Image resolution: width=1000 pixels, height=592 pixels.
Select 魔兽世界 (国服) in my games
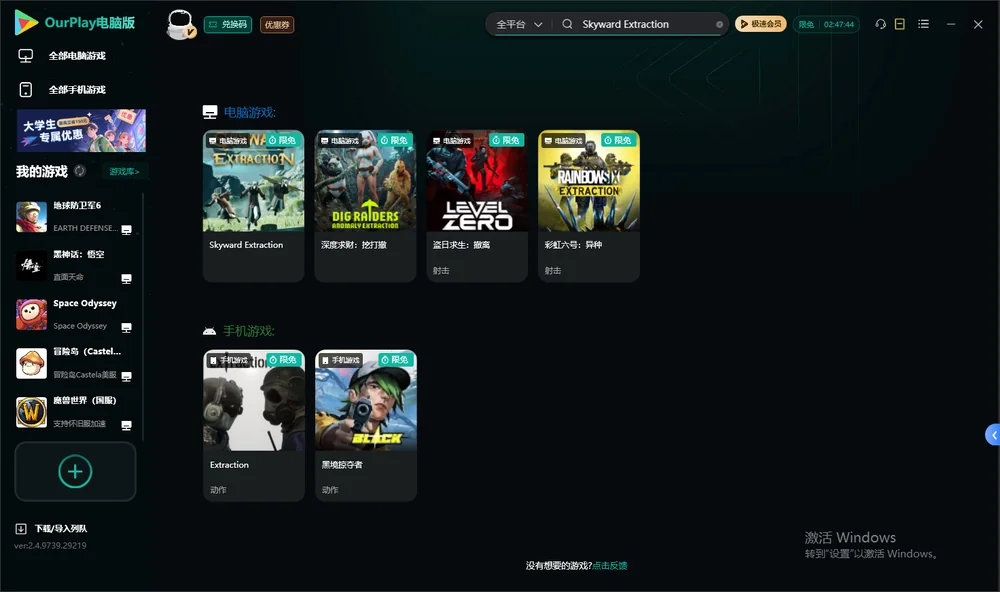pyautogui.click(x=75, y=412)
